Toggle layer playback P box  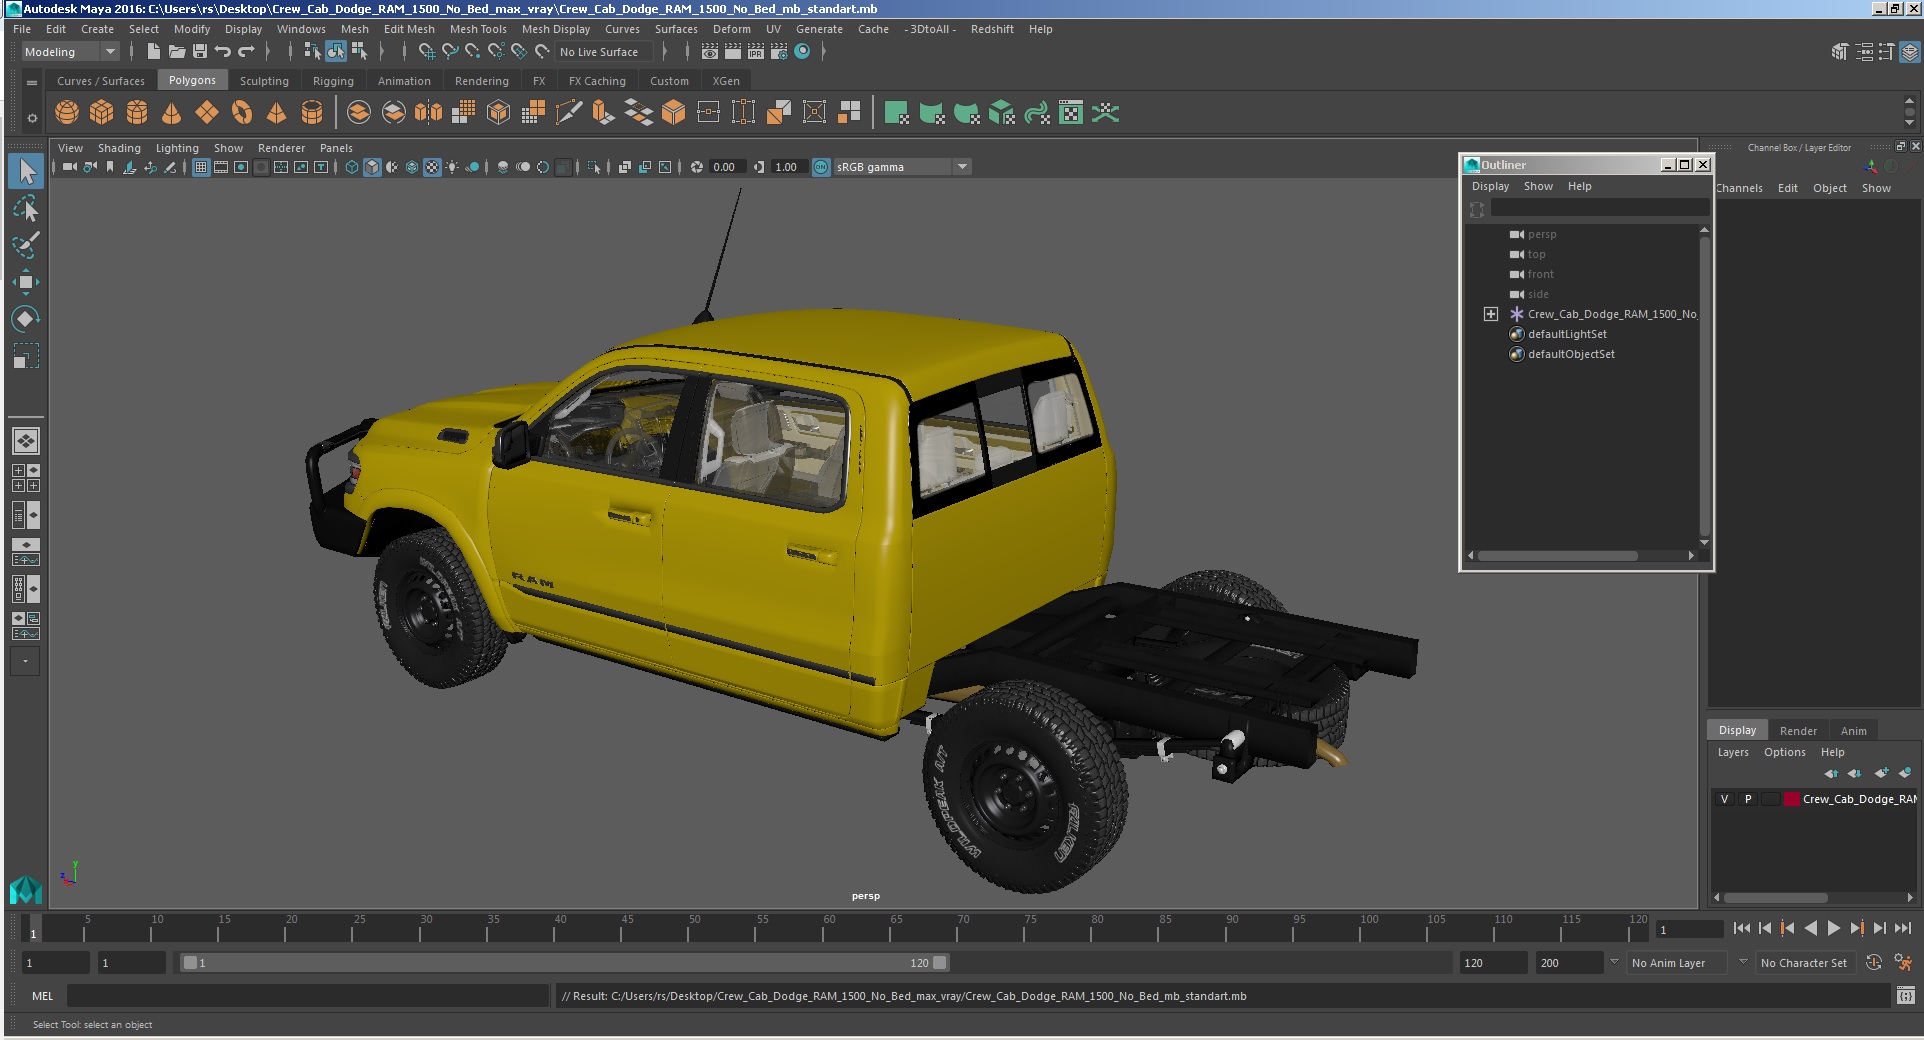click(1748, 799)
